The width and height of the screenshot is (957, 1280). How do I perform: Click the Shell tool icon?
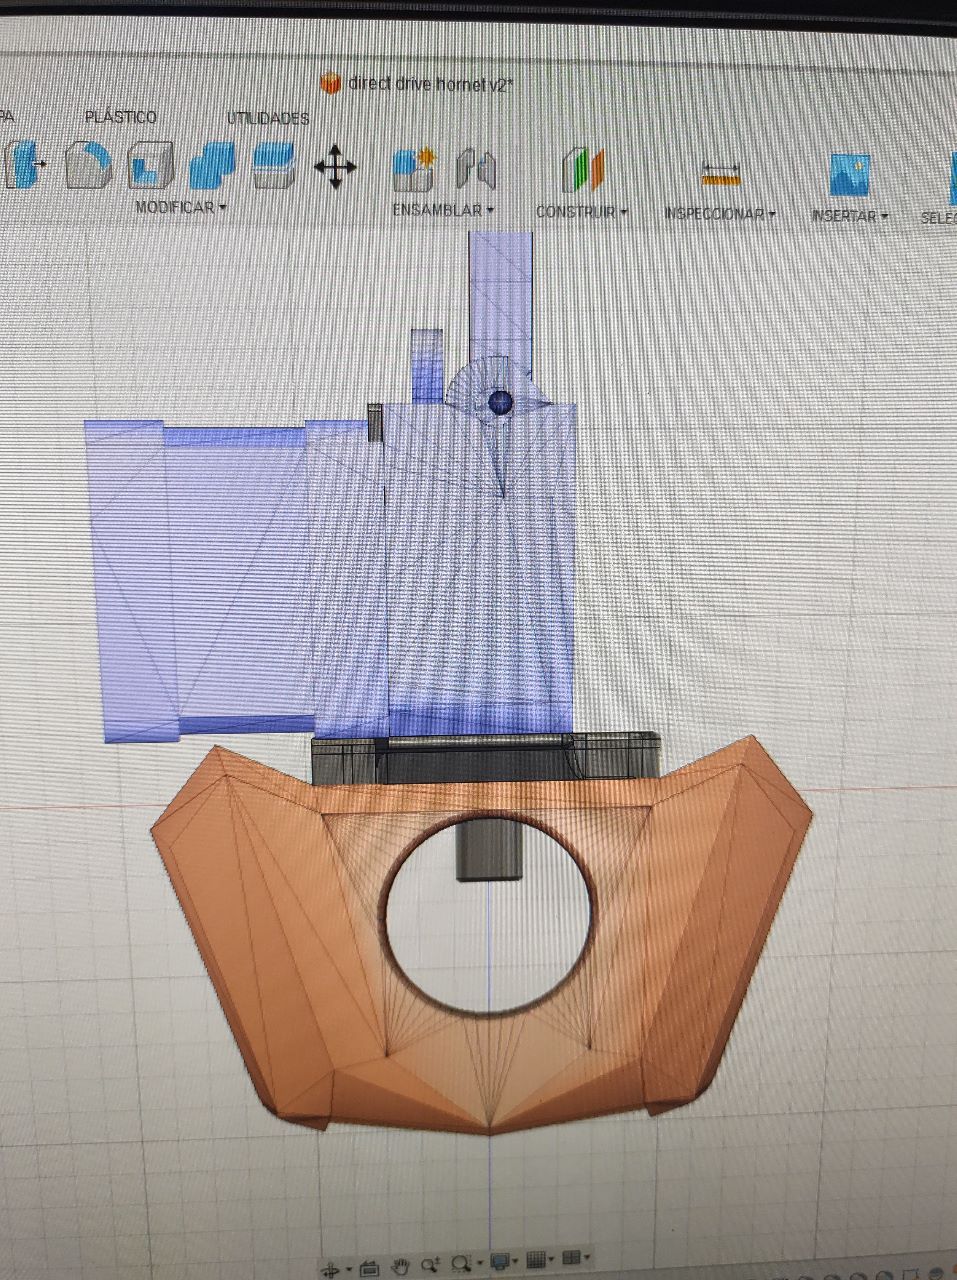150,165
